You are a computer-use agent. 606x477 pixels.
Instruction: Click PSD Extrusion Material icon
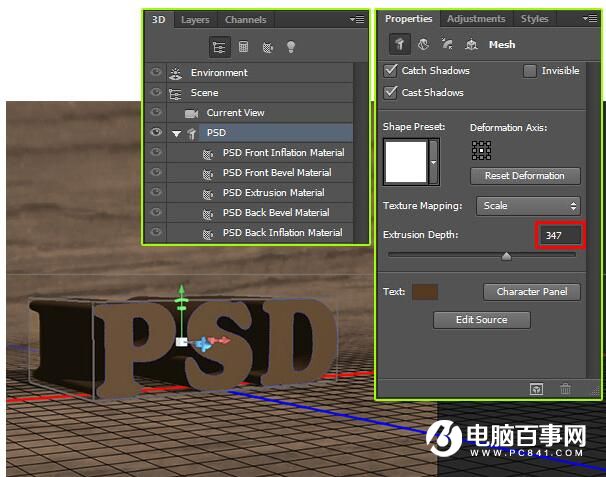click(x=208, y=194)
